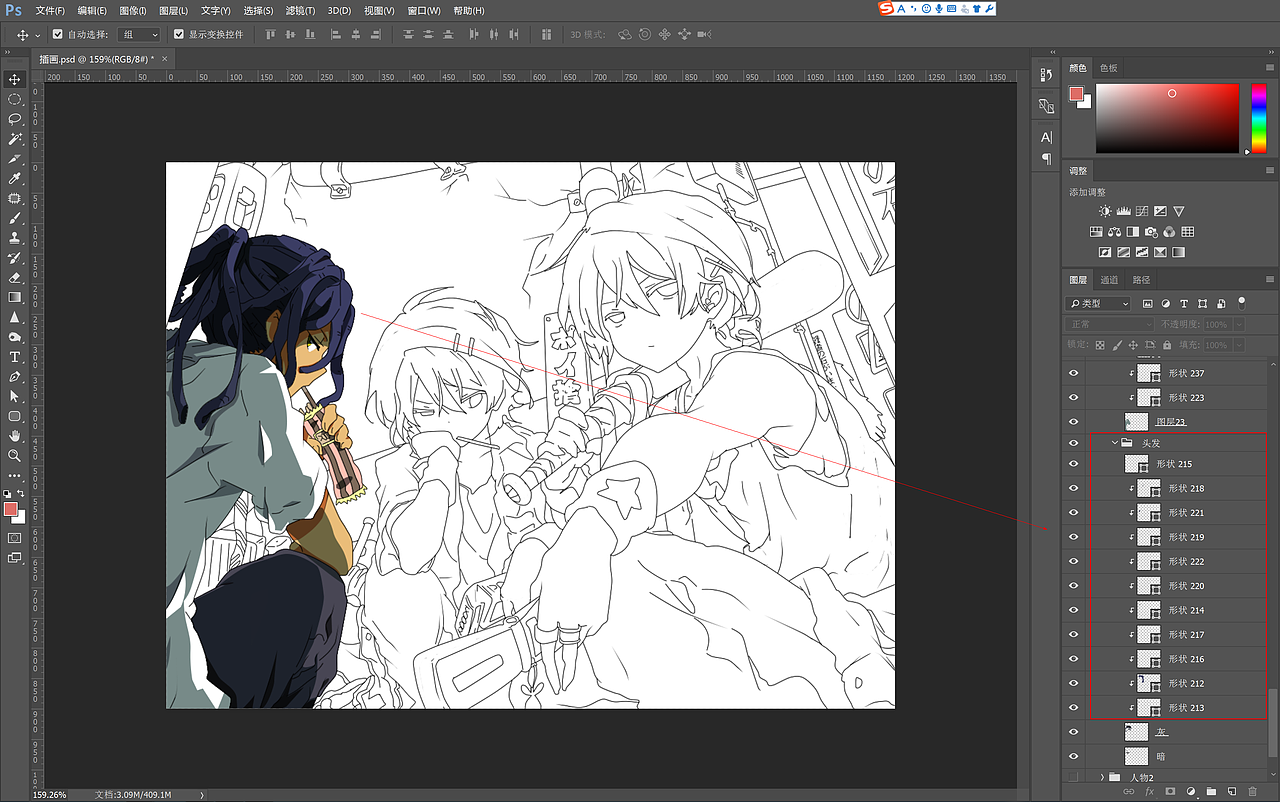Toggle layer filtering on/off switch
The width and height of the screenshot is (1280, 802).
click(1242, 302)
